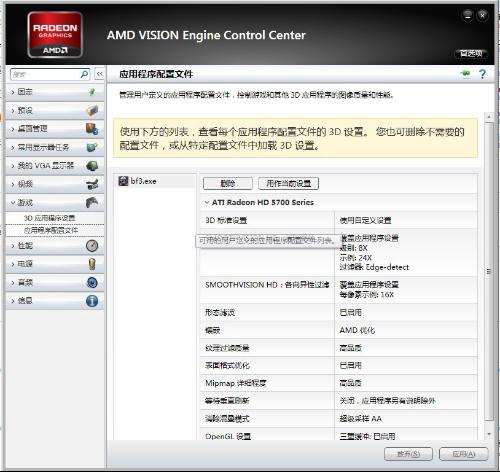Select the 形态滤波 row label
This screenshot has width=500, height=472.
click(220, 313)
